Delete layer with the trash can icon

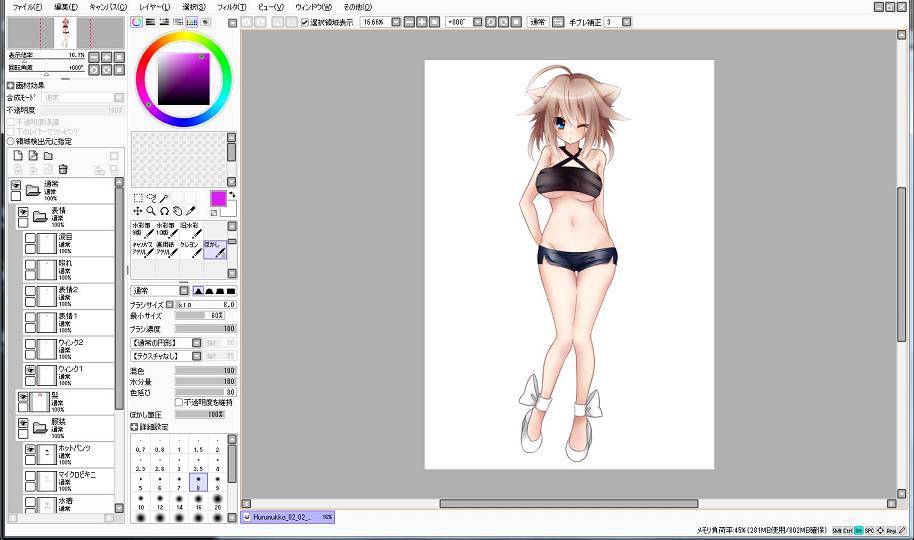pos(63,169)
